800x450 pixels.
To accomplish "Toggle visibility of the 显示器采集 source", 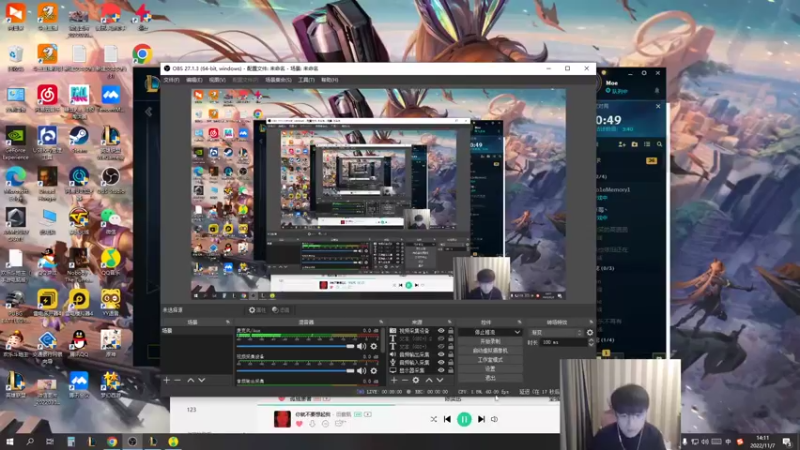I will pyautogui.click(x=441, y=370).
